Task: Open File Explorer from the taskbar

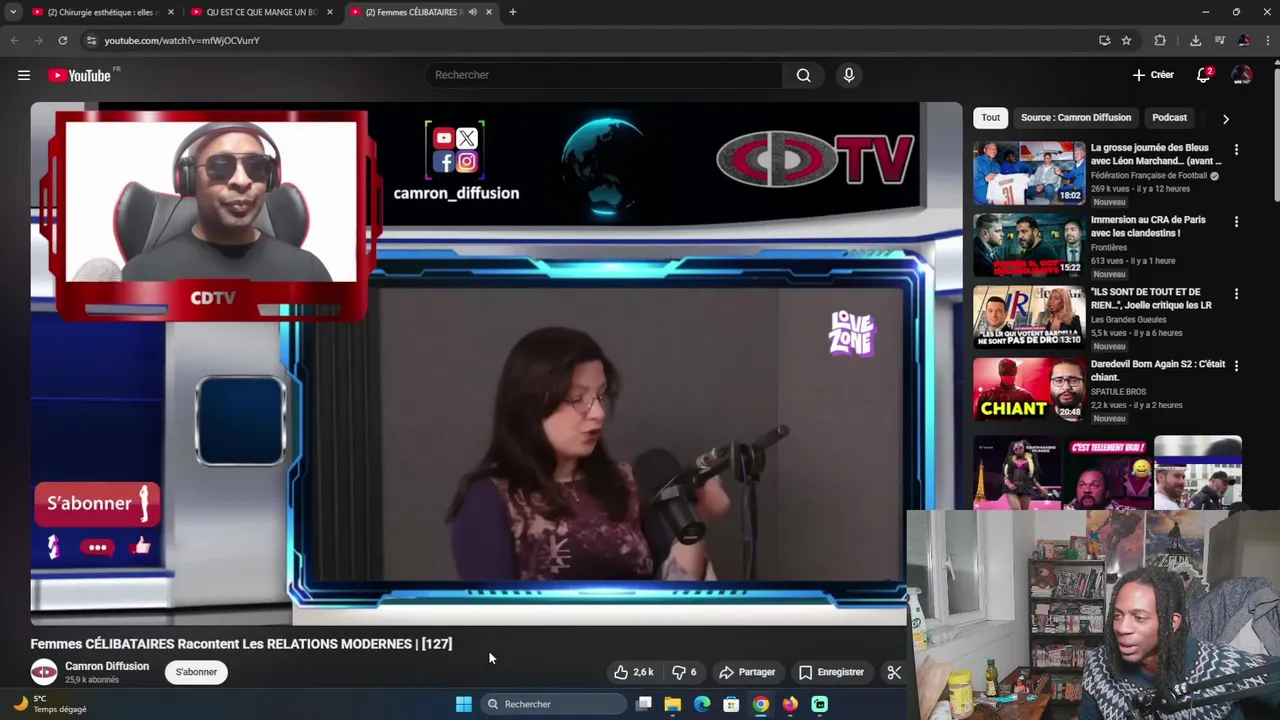Action: click(x=673, y=704)
